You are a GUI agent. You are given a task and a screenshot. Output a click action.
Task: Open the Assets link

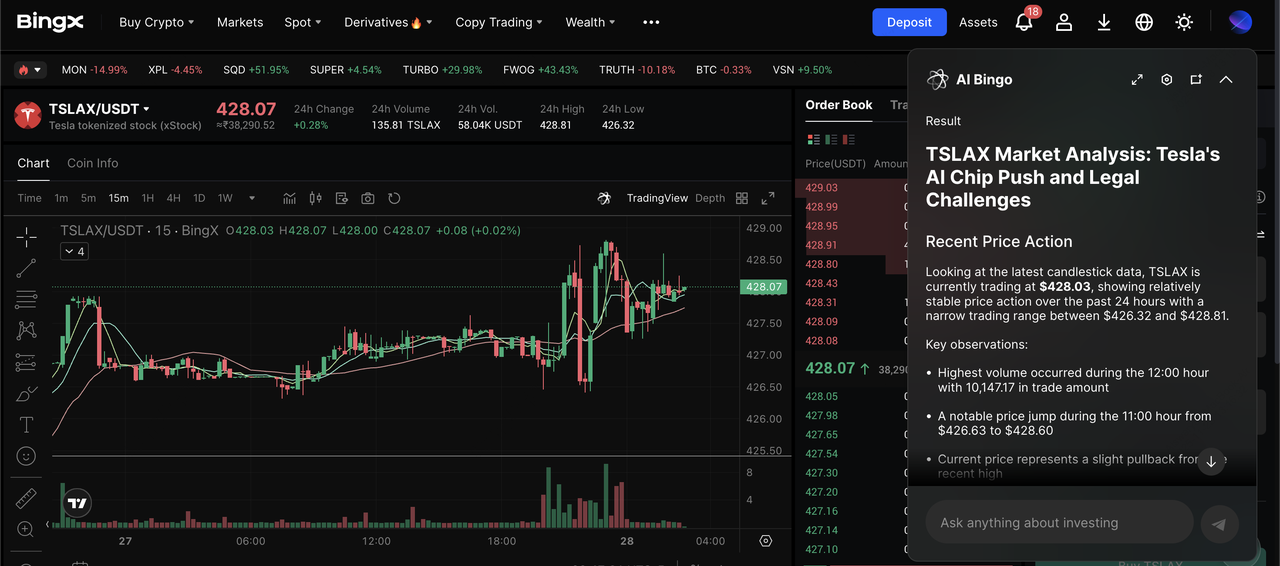click(978, 22)
